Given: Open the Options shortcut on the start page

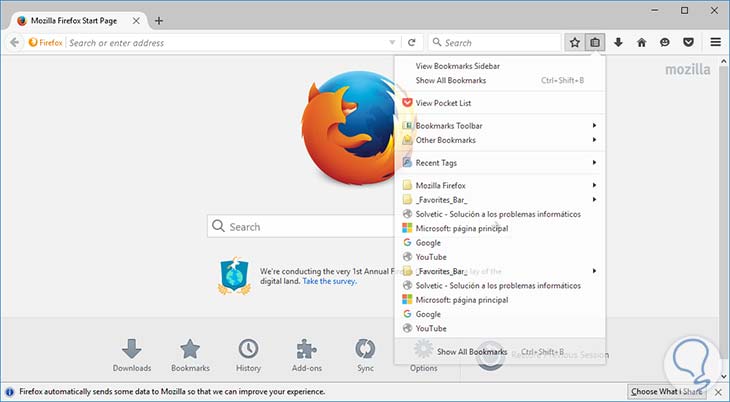Looking at the screenshot, I should [424, 368].
